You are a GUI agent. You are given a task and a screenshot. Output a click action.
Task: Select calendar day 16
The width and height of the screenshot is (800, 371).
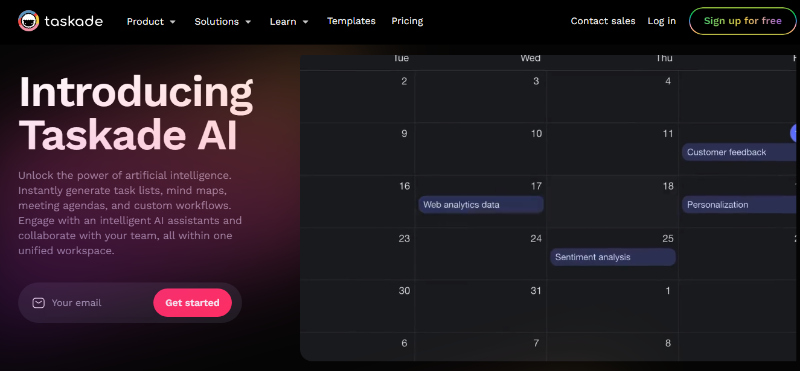404,186
